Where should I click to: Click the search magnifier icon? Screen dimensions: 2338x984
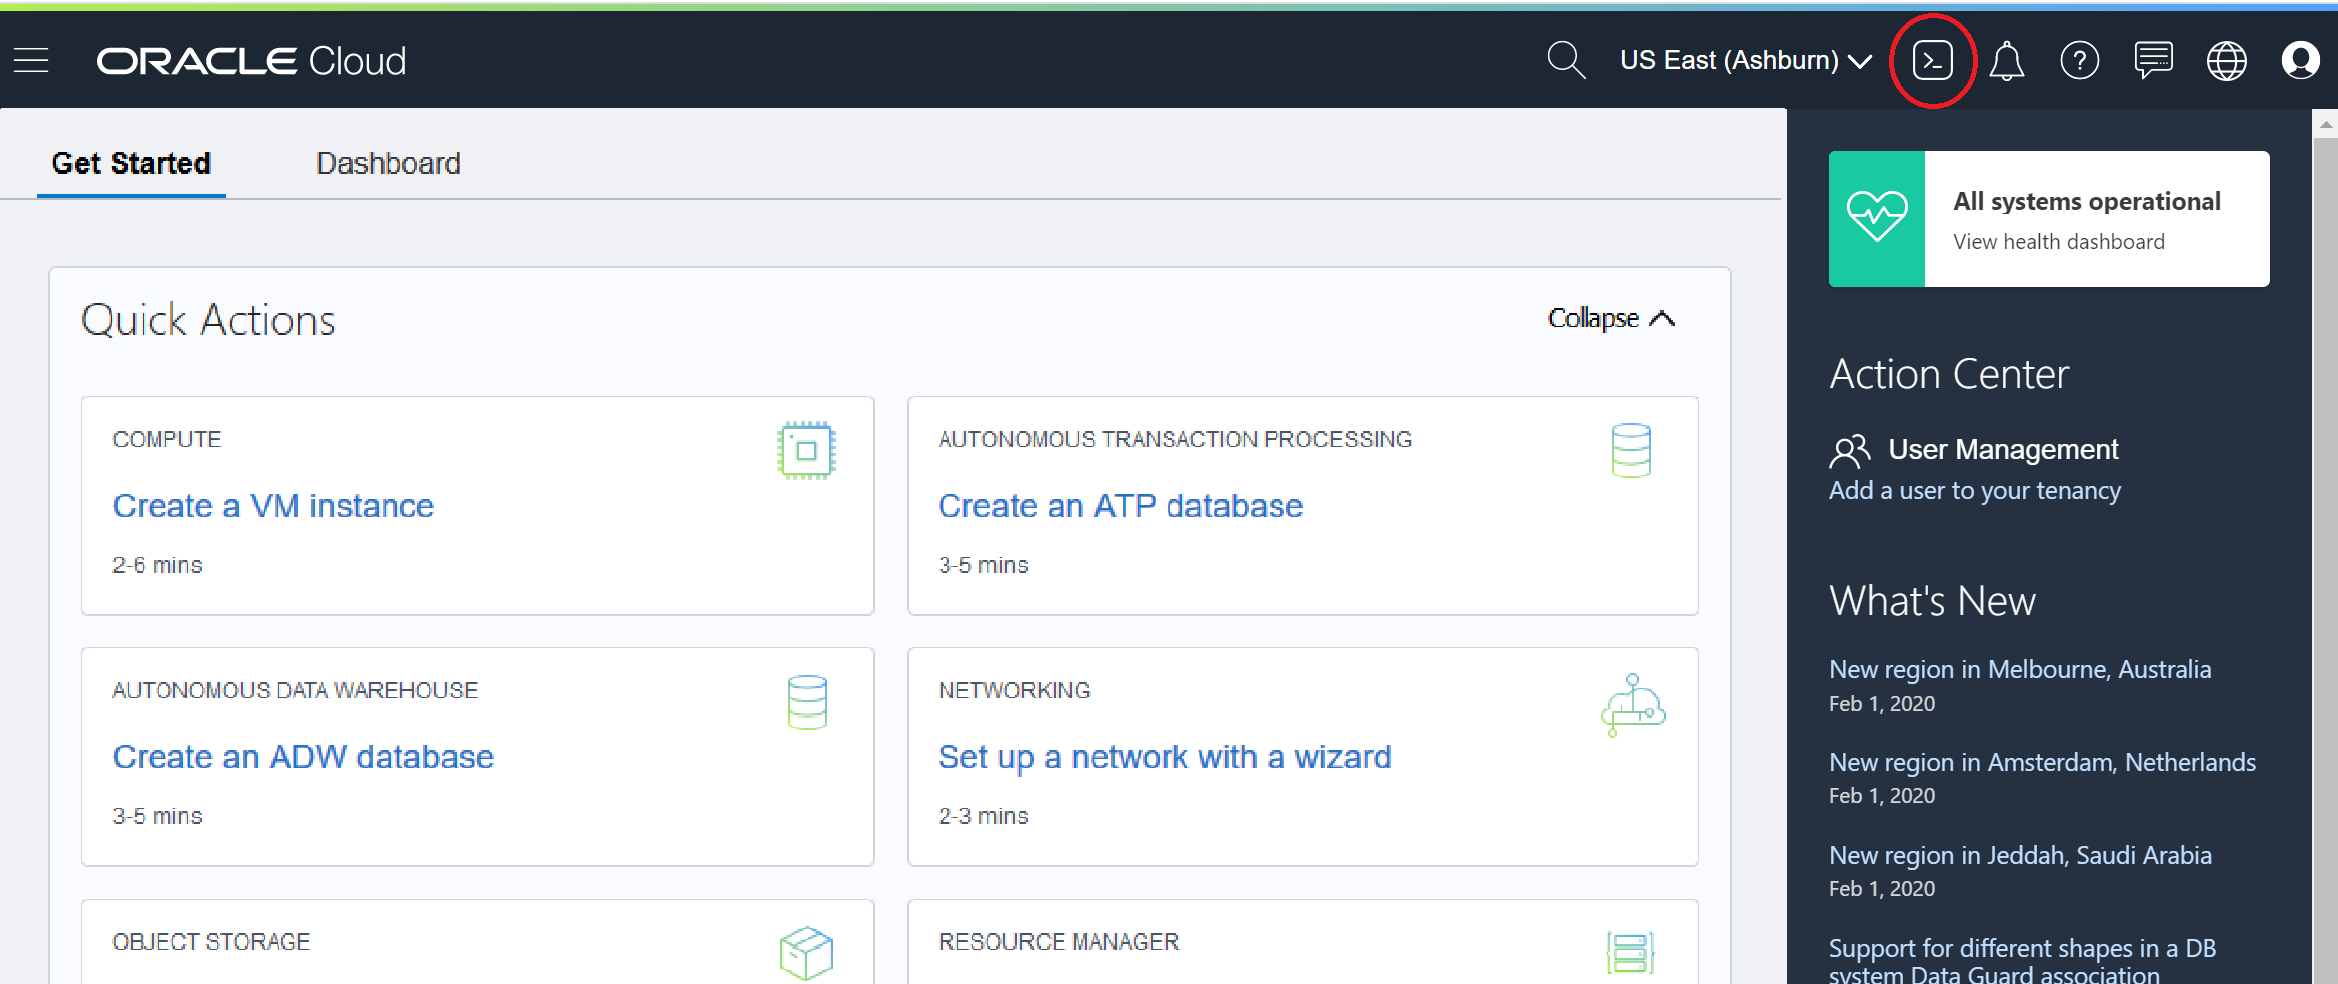point(1566,60)
